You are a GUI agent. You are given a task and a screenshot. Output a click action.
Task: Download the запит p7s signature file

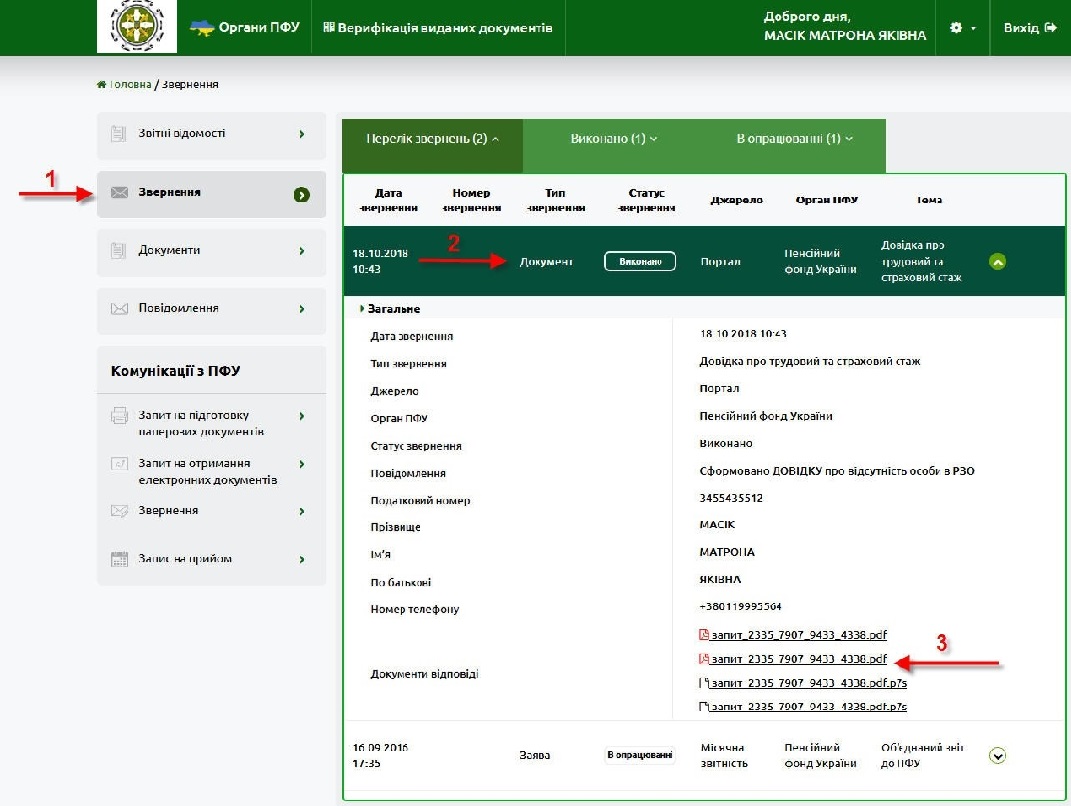[x=795, y=684]
